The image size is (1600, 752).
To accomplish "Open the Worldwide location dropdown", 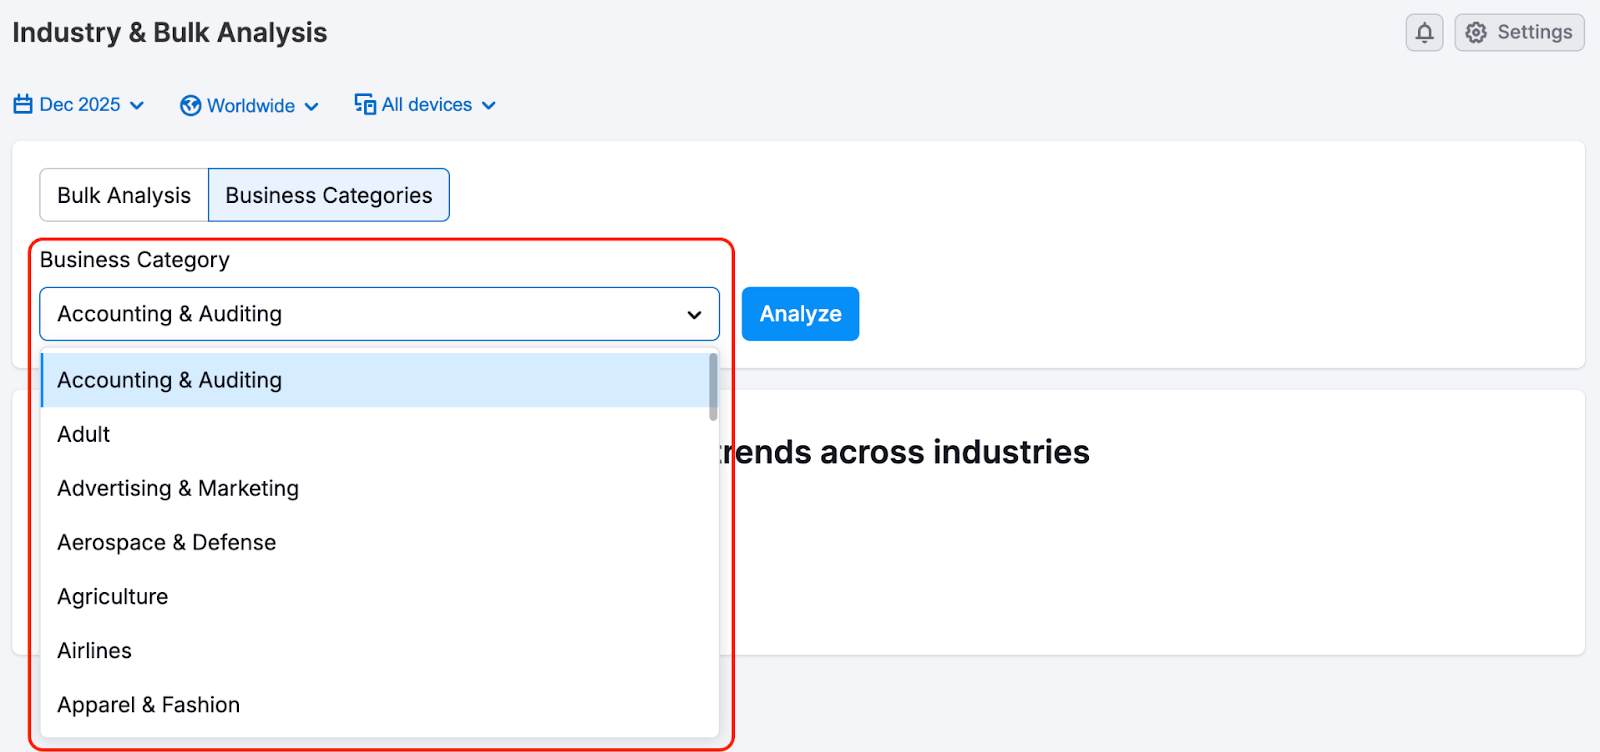I will click(249, 105).
